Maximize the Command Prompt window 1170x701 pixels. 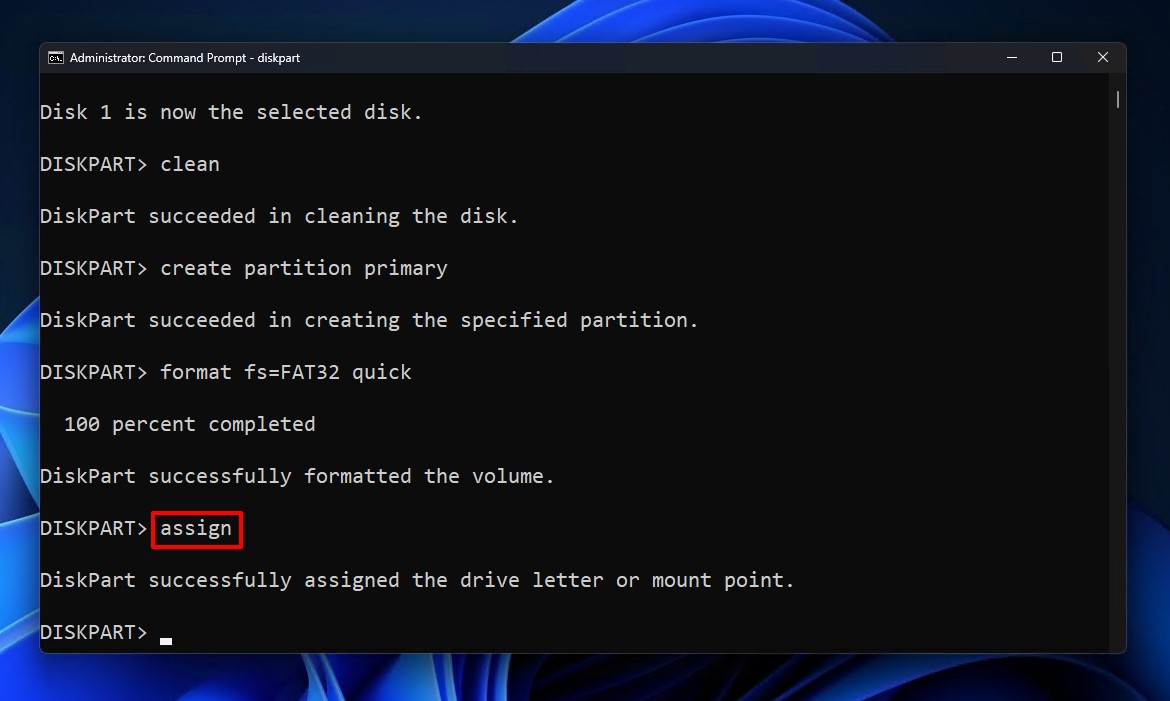click(x=1056, y=57)
